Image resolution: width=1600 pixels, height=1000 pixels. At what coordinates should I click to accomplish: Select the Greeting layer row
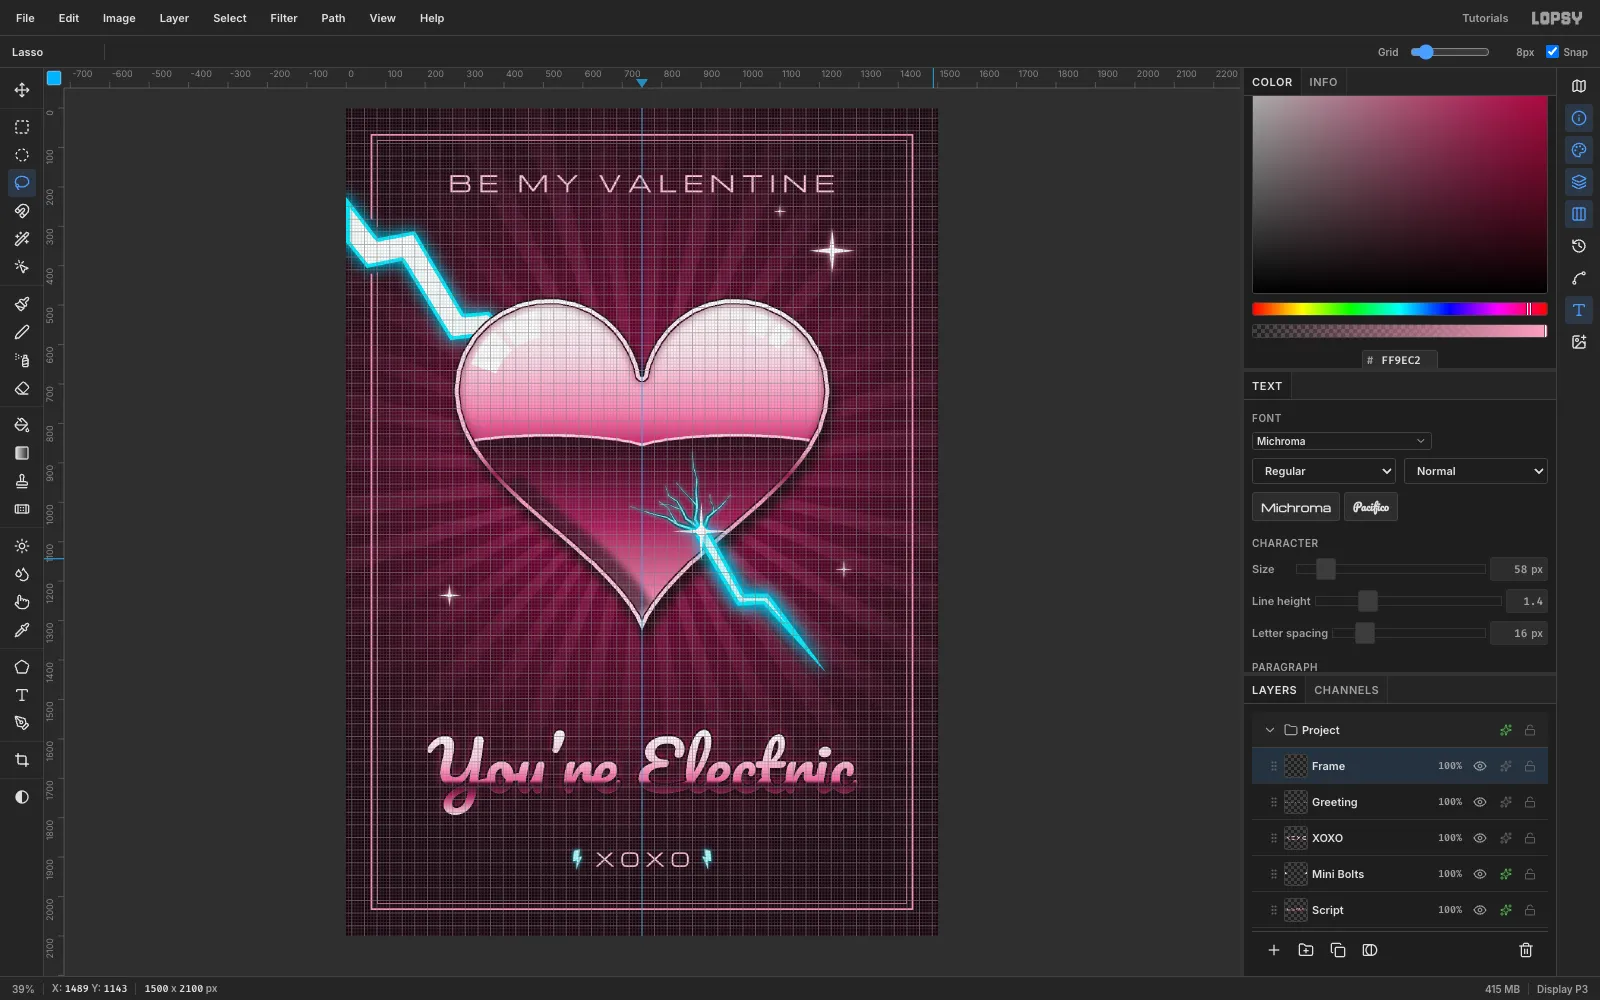[x=1400, y=802]
